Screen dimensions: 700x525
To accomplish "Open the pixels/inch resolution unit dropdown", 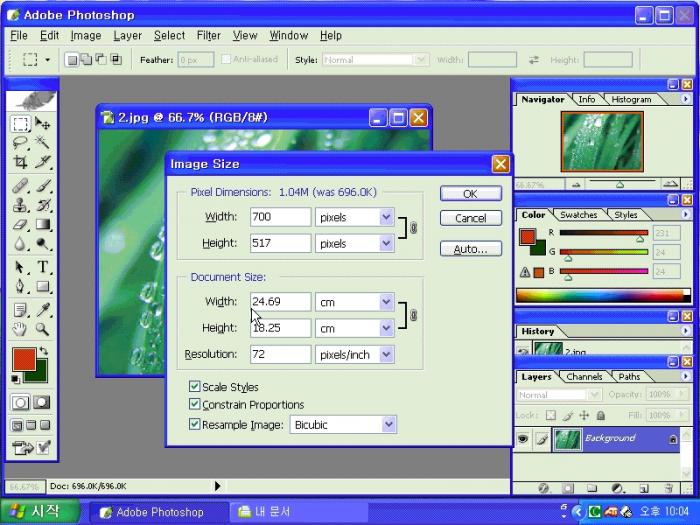I will [355, 354].
